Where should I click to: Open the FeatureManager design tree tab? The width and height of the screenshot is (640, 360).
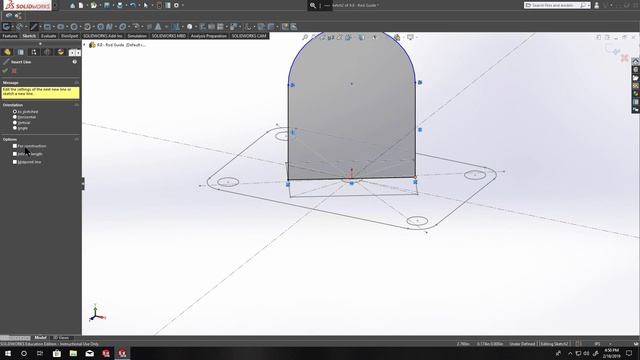7,52
